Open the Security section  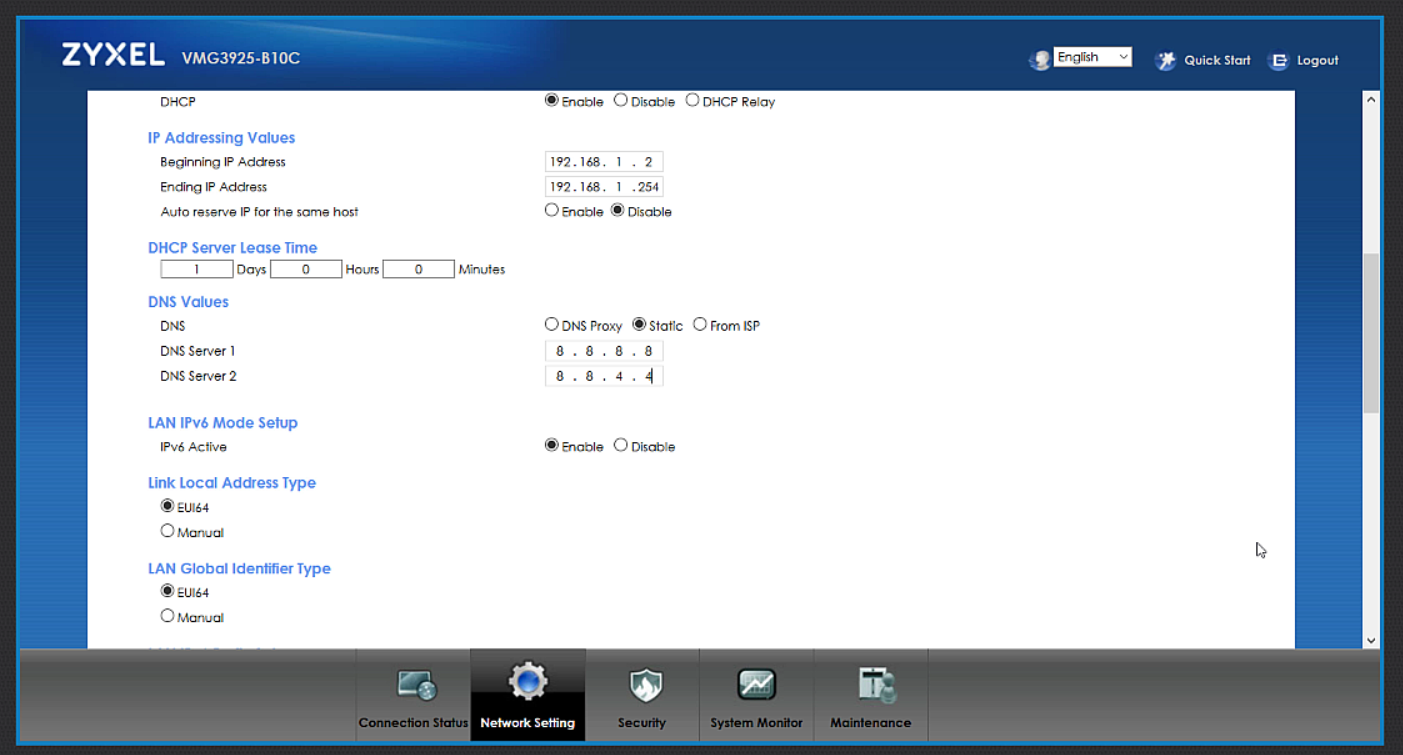pyautogui.click(x=642, y=695)
